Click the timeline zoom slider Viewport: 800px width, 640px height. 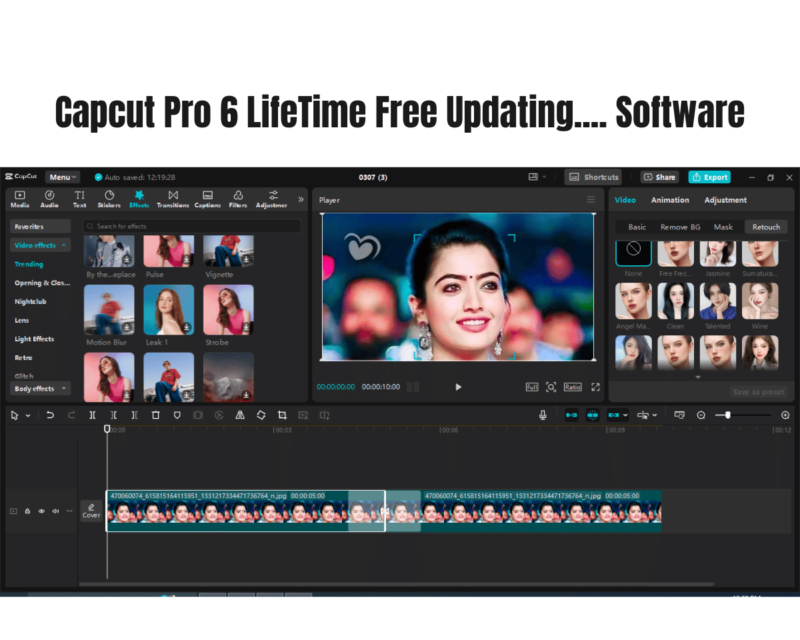click(x=743, y=415)
